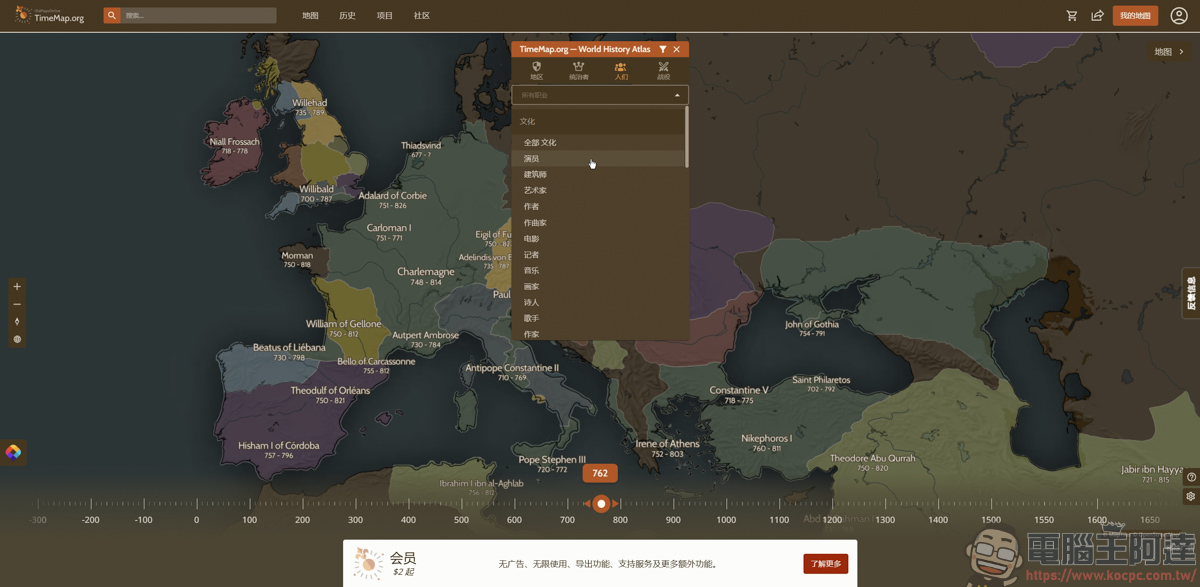Screen dimensions: 1200x587
Task: Click the orange search icon
Action: coord(112,15)
